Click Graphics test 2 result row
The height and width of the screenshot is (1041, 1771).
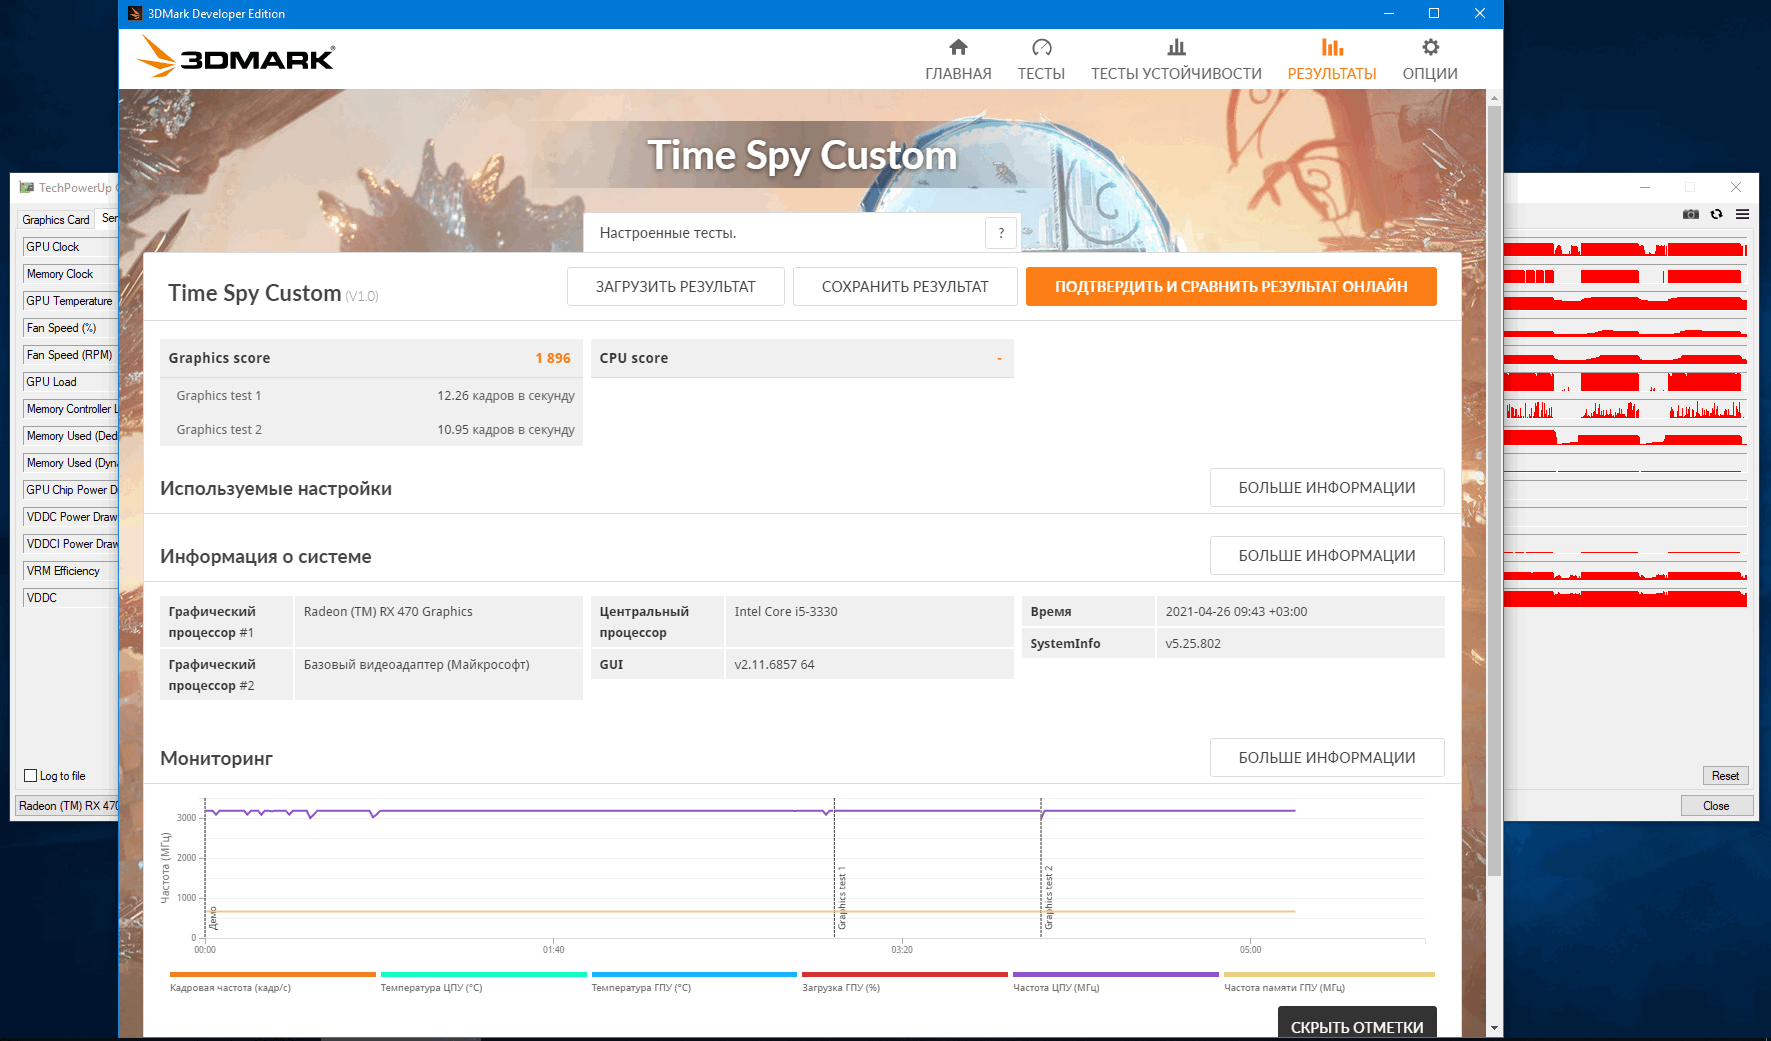371,430
